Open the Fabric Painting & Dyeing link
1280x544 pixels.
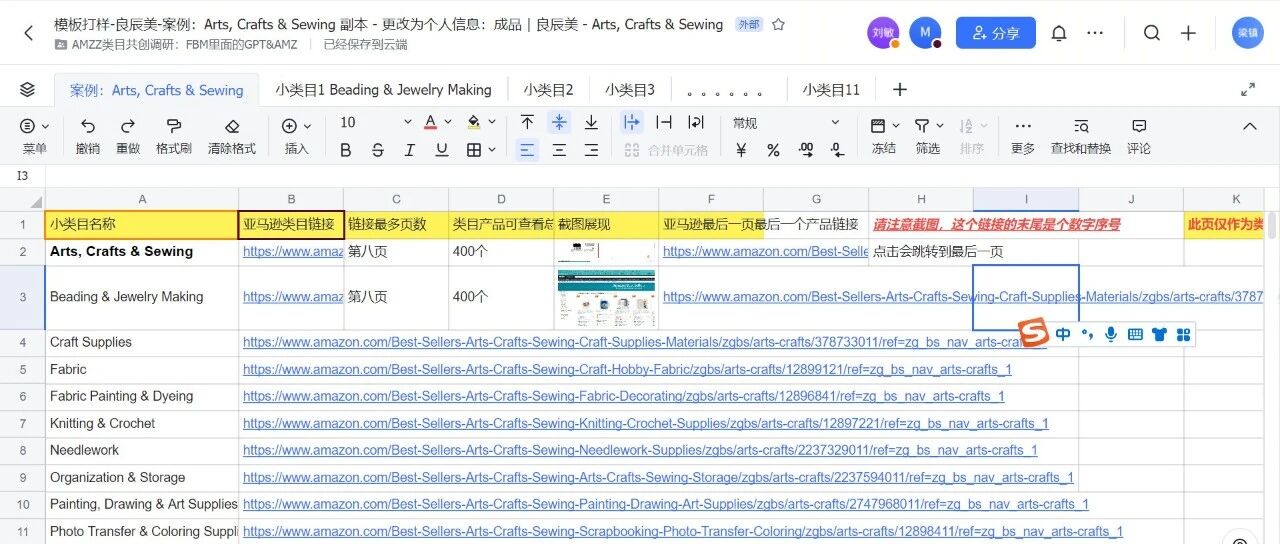point(624,396)
